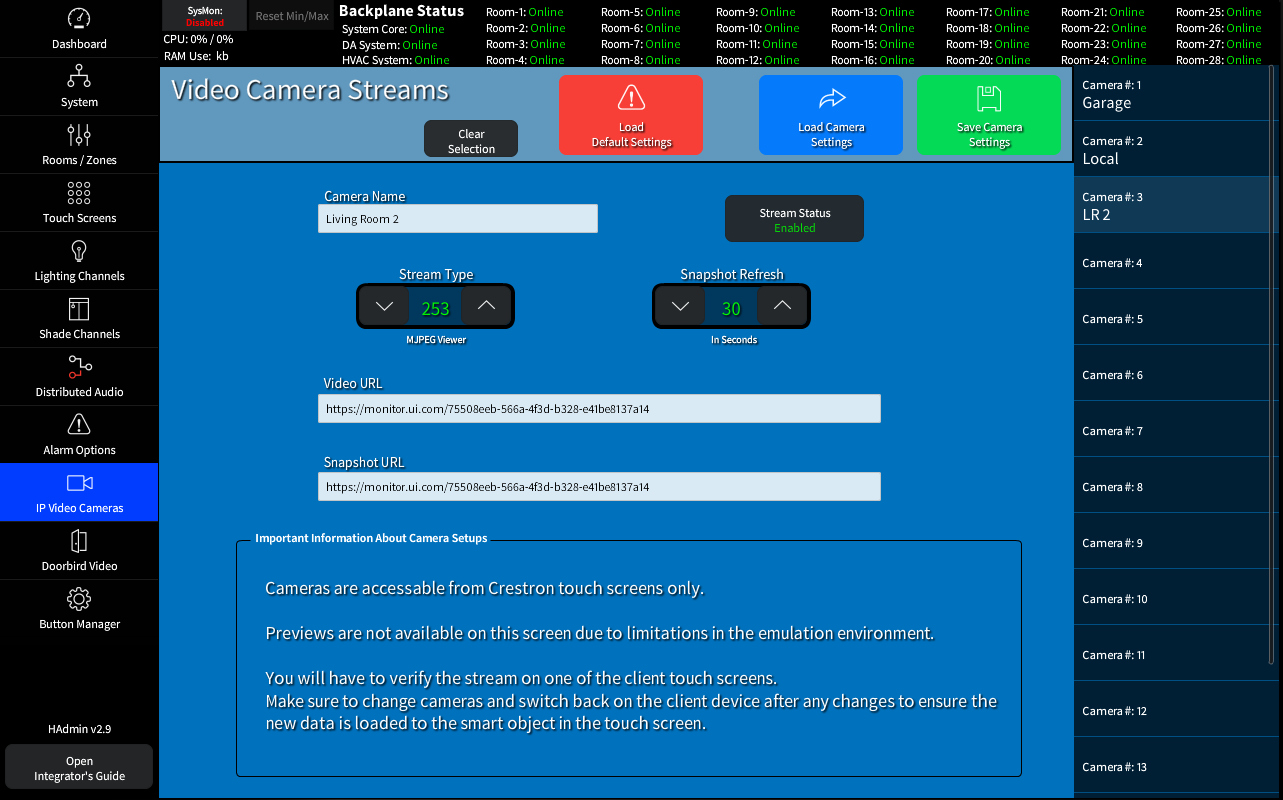Screen dimensions: 1283x800
Task: Click the Video URL input field
Action: point(599,408)
